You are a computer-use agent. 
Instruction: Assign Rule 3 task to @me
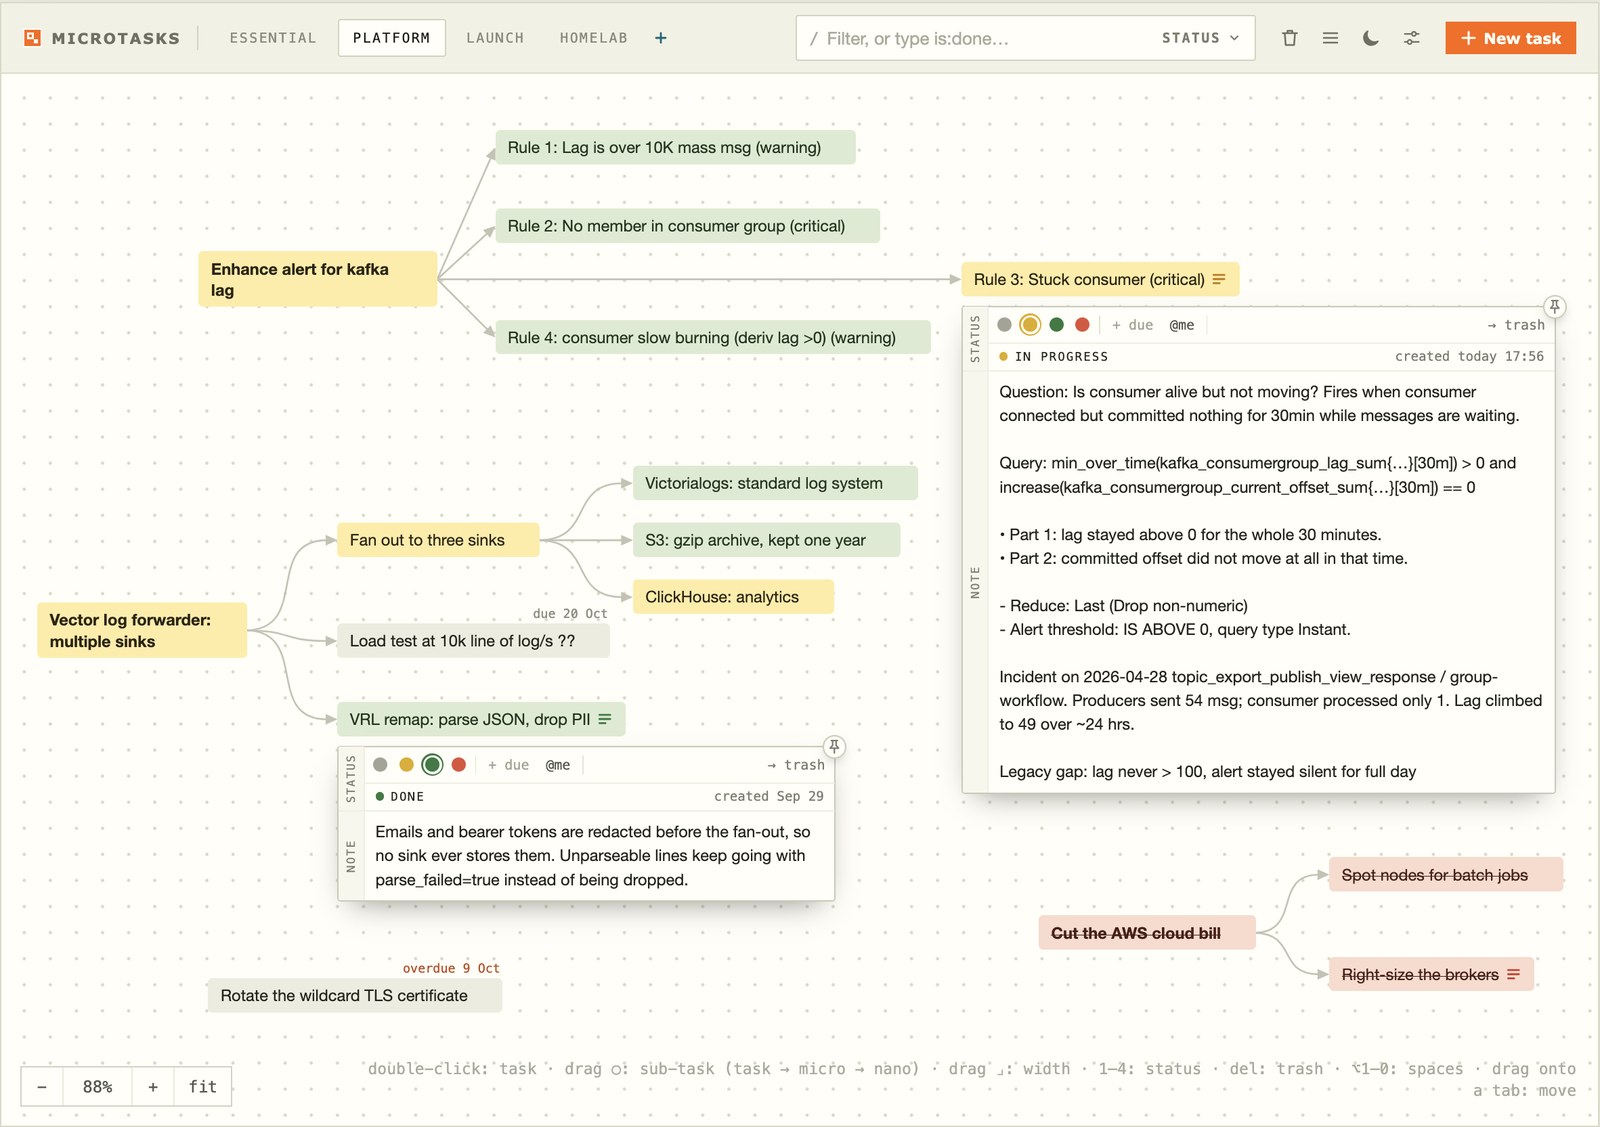(x=1182, y=325)
